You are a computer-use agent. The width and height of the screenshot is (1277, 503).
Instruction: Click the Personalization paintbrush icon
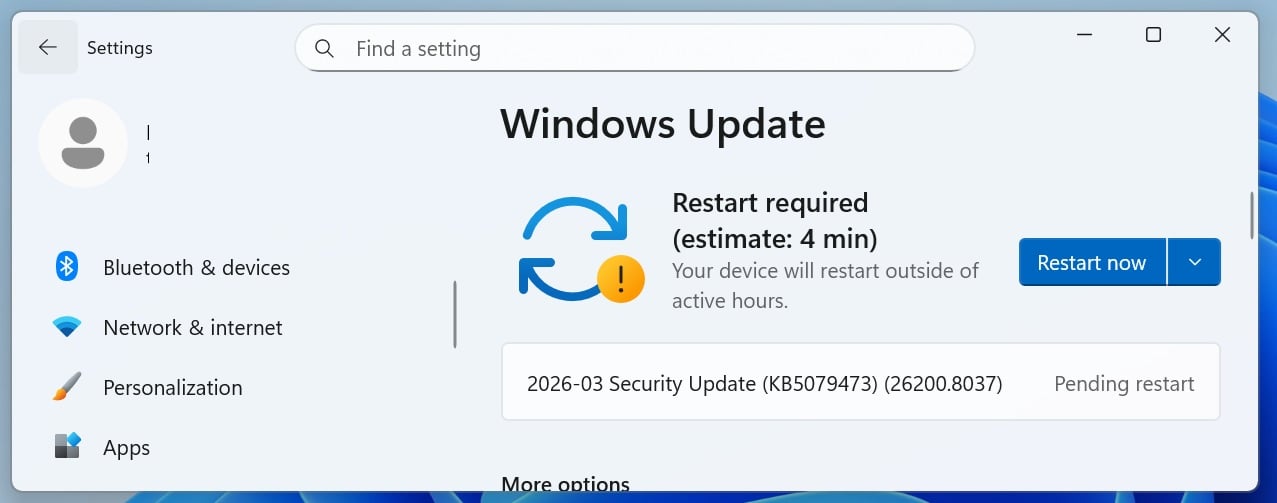point(66,387)
